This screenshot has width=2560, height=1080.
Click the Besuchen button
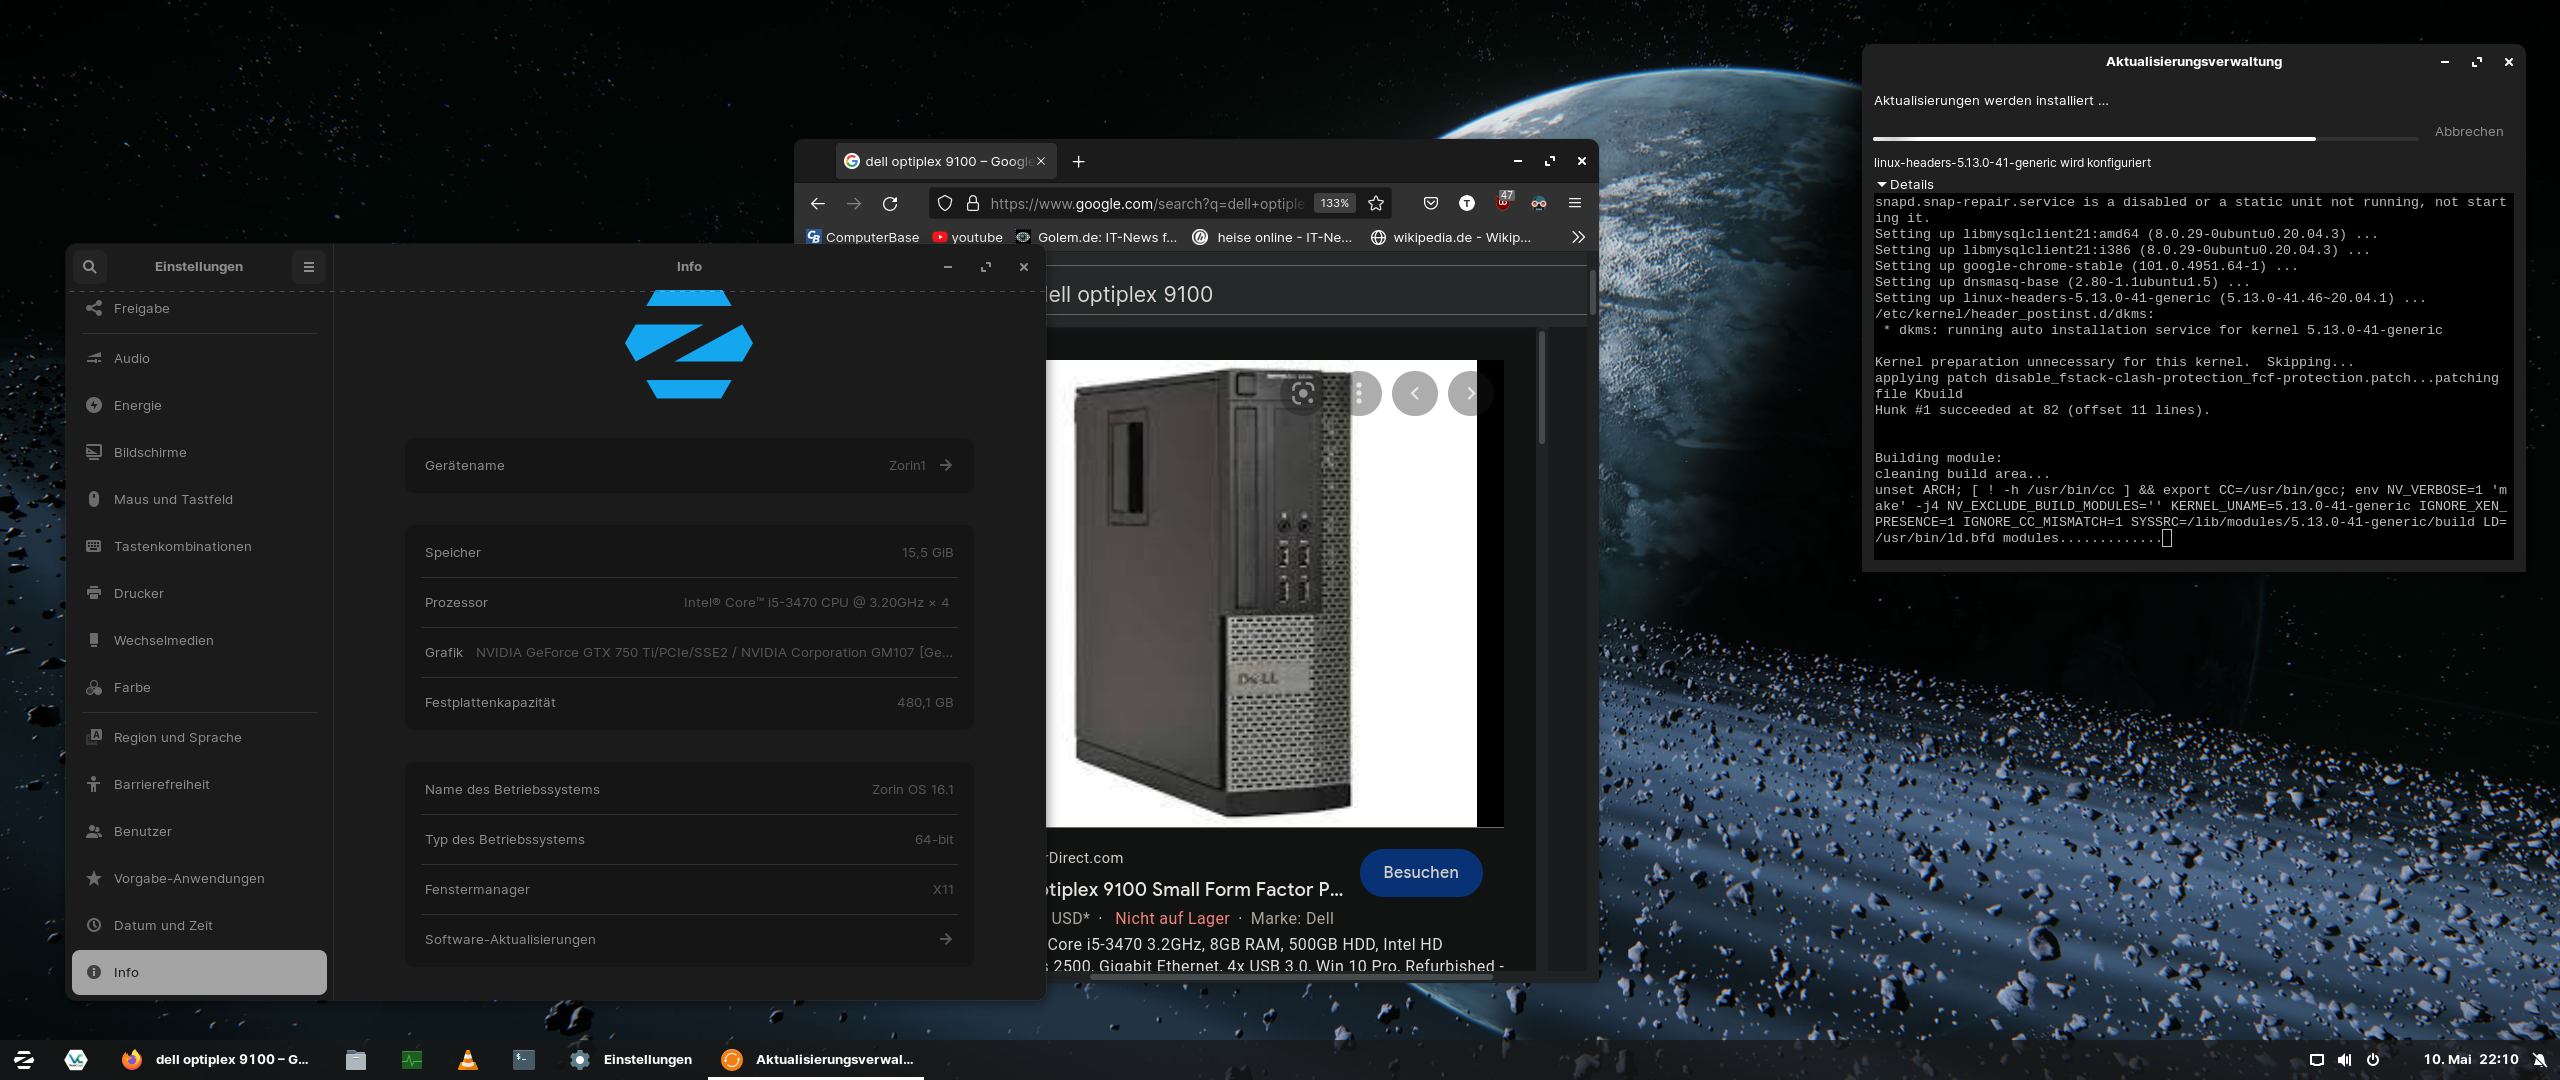[1421, 873]
